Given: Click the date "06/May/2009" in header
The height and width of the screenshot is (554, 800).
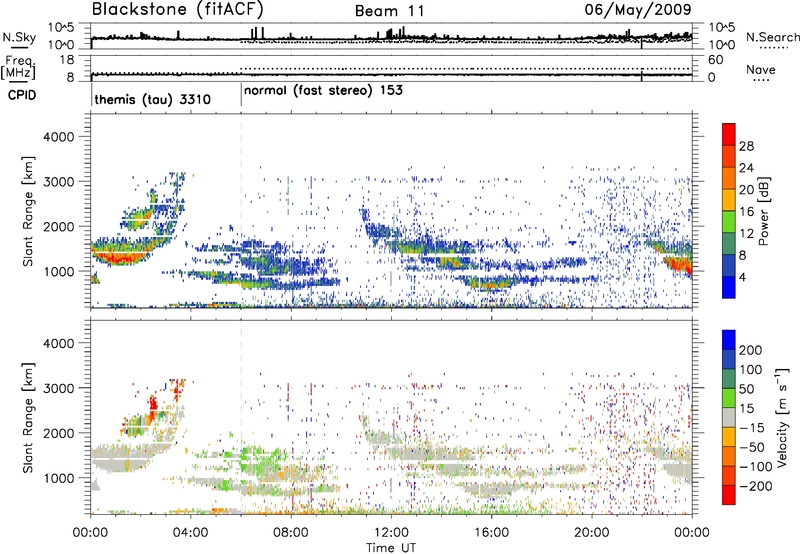Looking at the screenshot, I should 638,9.
